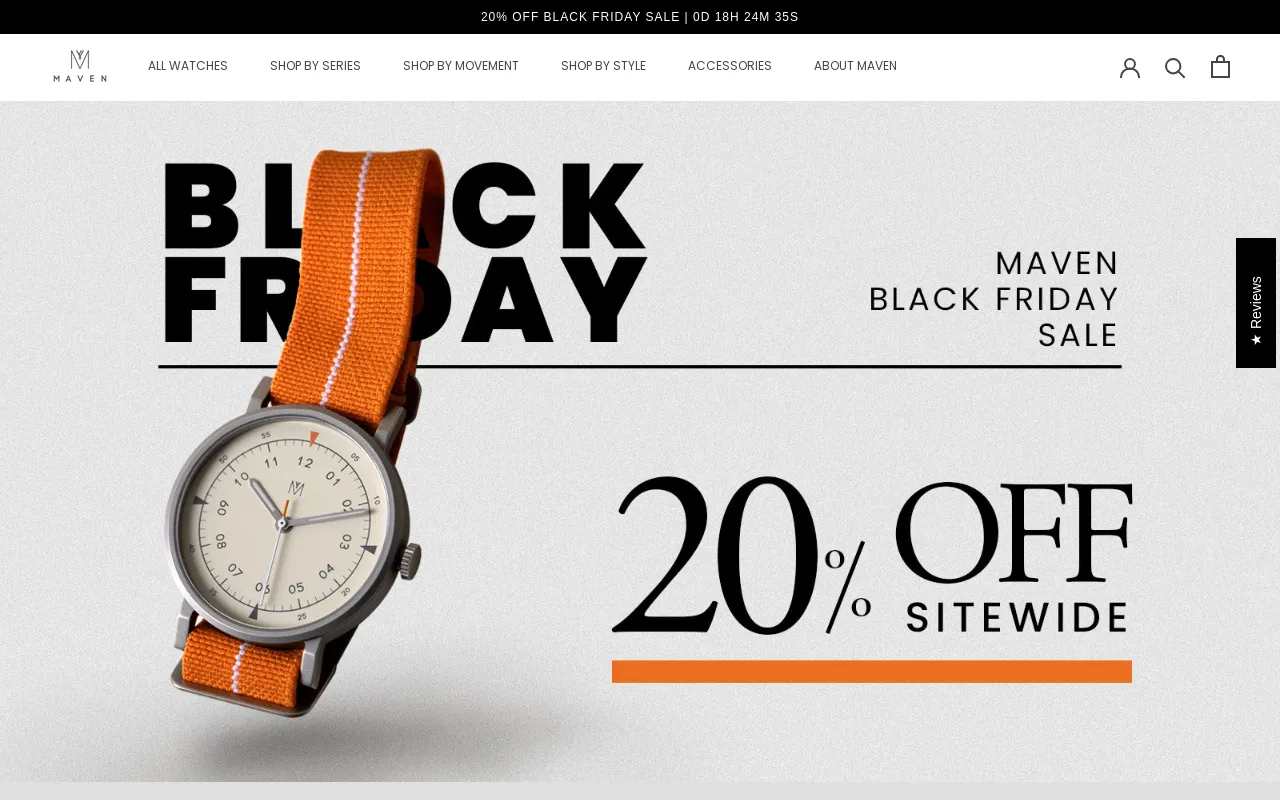Expand the Shop by Style menu

coord(603,66)
